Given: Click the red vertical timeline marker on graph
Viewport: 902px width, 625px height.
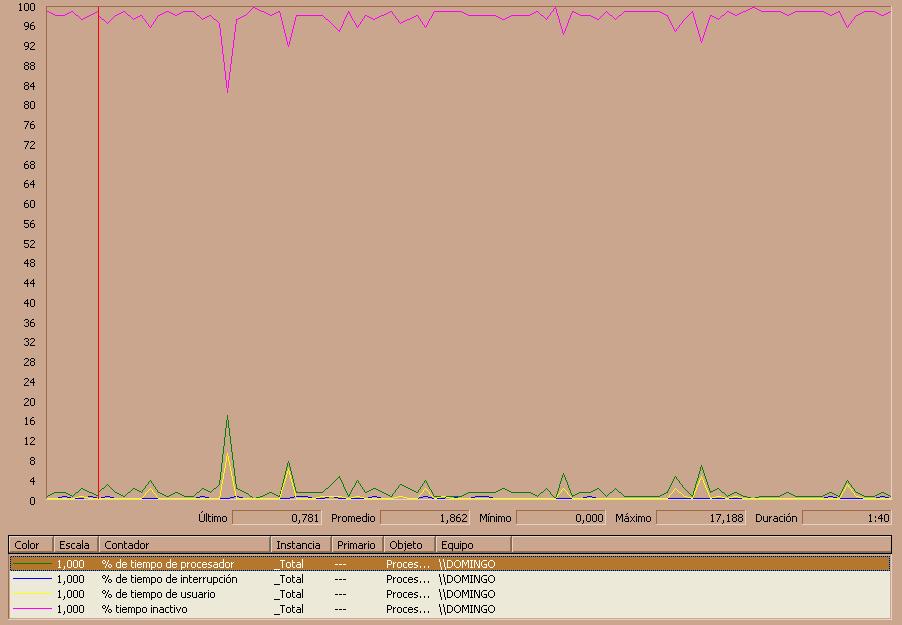Looking at the screenshot, I should coord(98,253).
